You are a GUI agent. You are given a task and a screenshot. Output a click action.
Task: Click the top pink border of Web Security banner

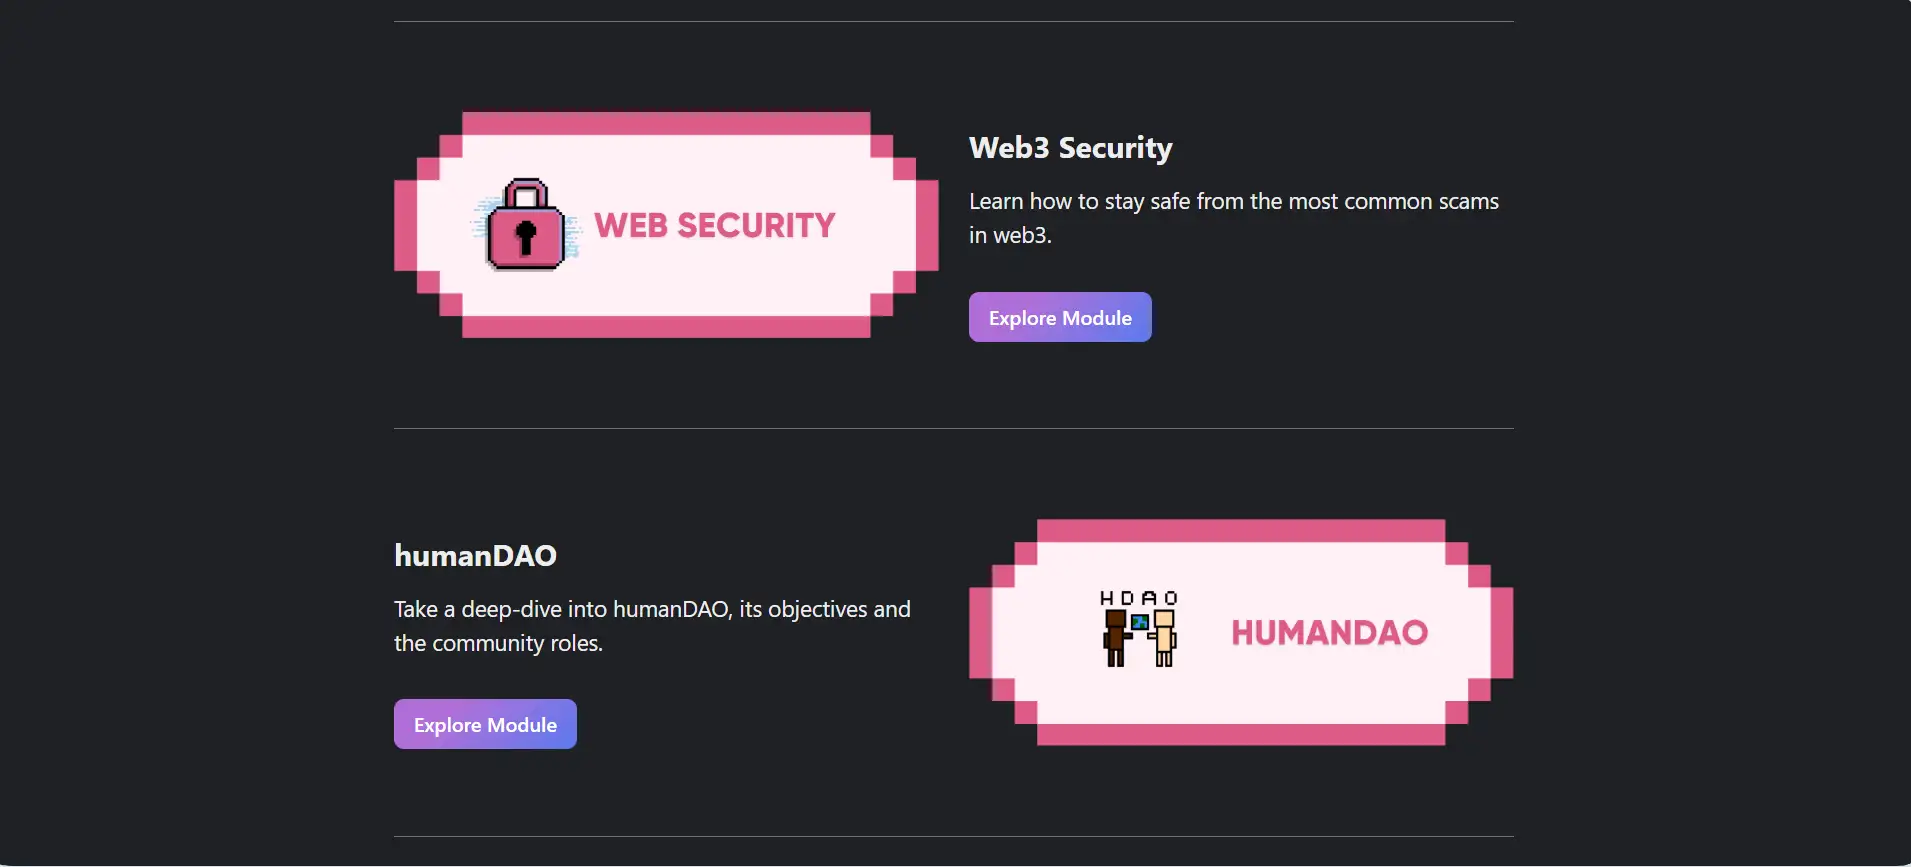click(666, 123)
